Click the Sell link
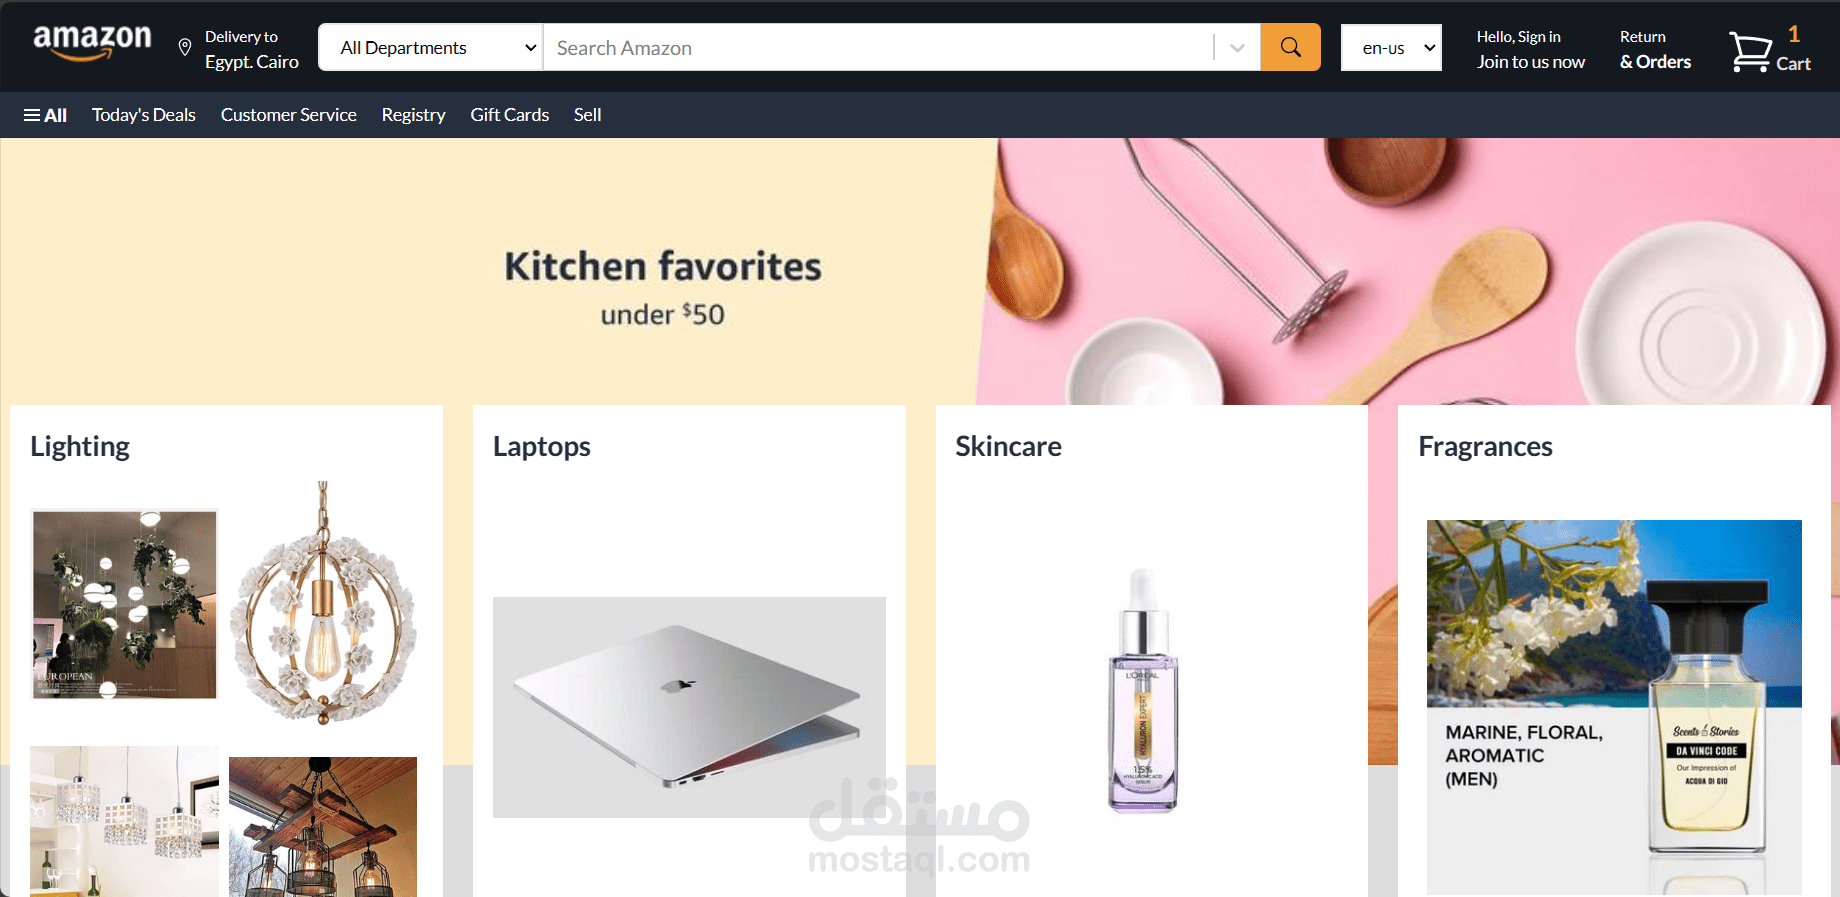This screenshot has height=897, width=1840. (588, 115)
